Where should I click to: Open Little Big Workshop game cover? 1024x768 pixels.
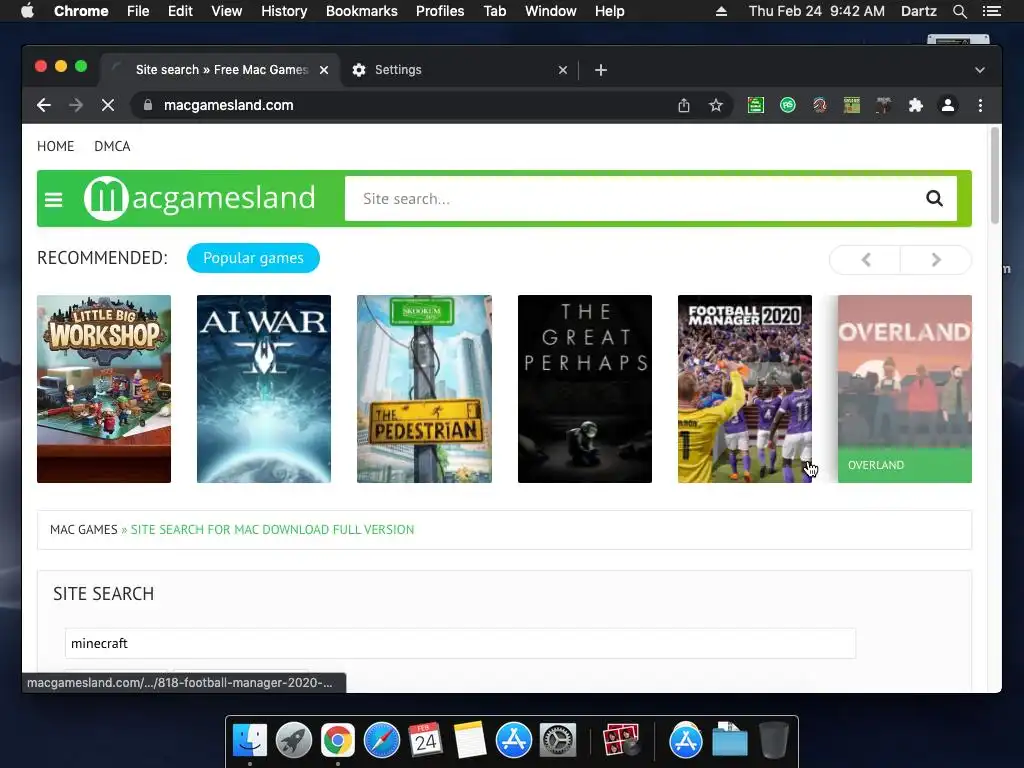tap(104, 389)
